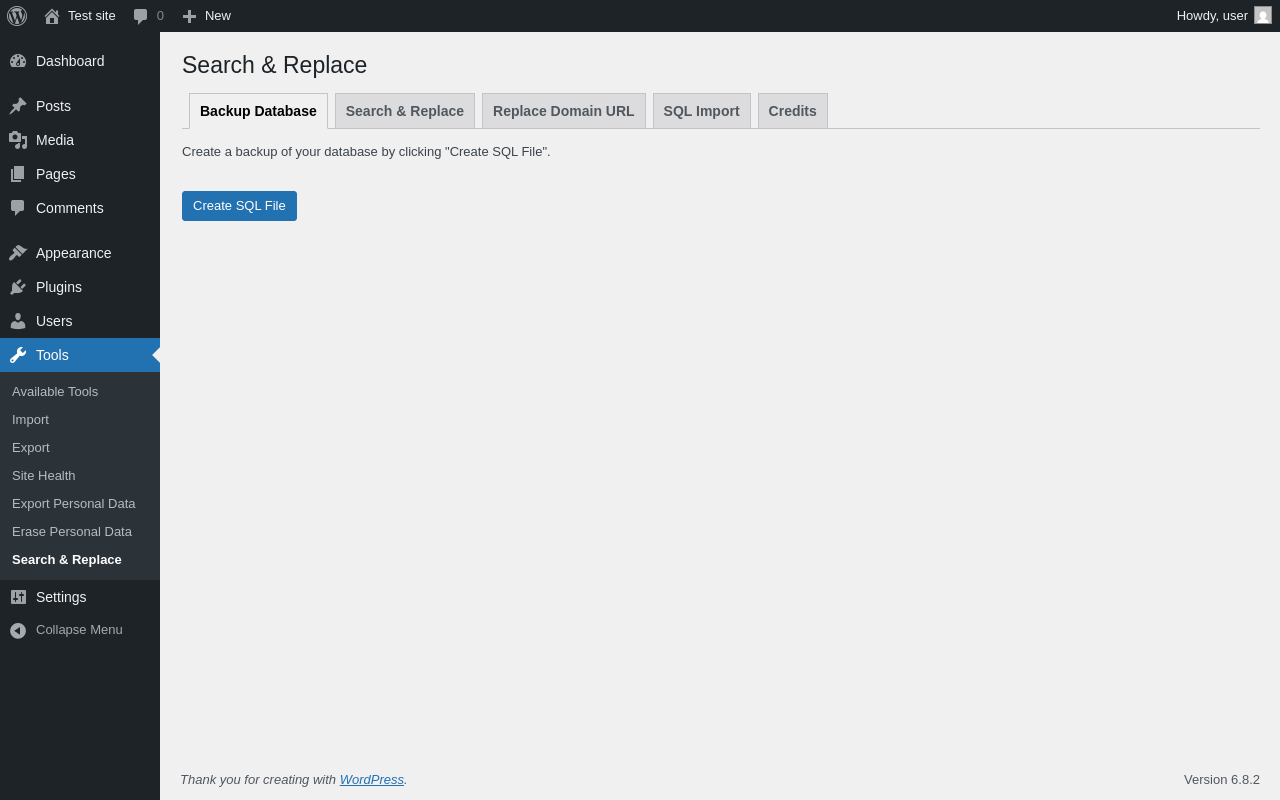Screen dimensions: 1280x800
Task: Click the user avatar in admin bar
Action: click(1263, 15)
